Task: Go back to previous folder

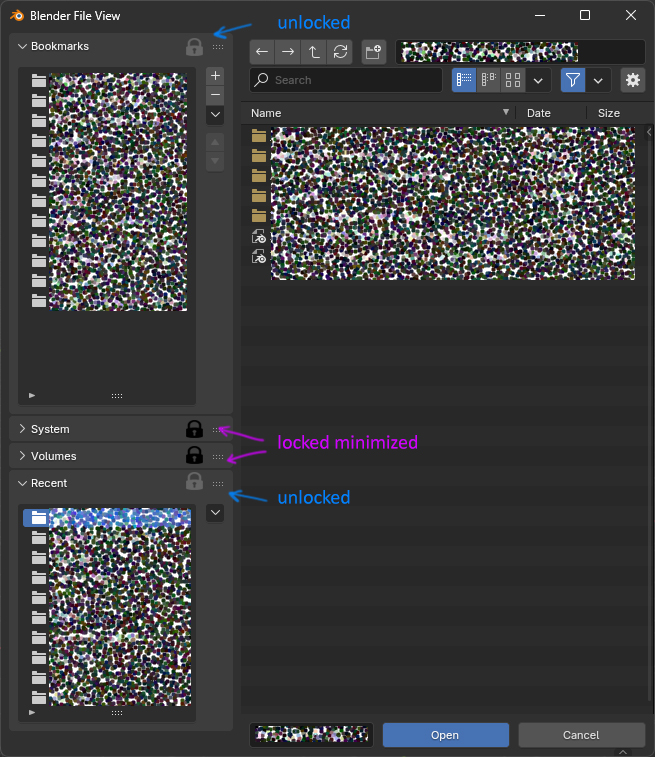Action: [262, 52]
